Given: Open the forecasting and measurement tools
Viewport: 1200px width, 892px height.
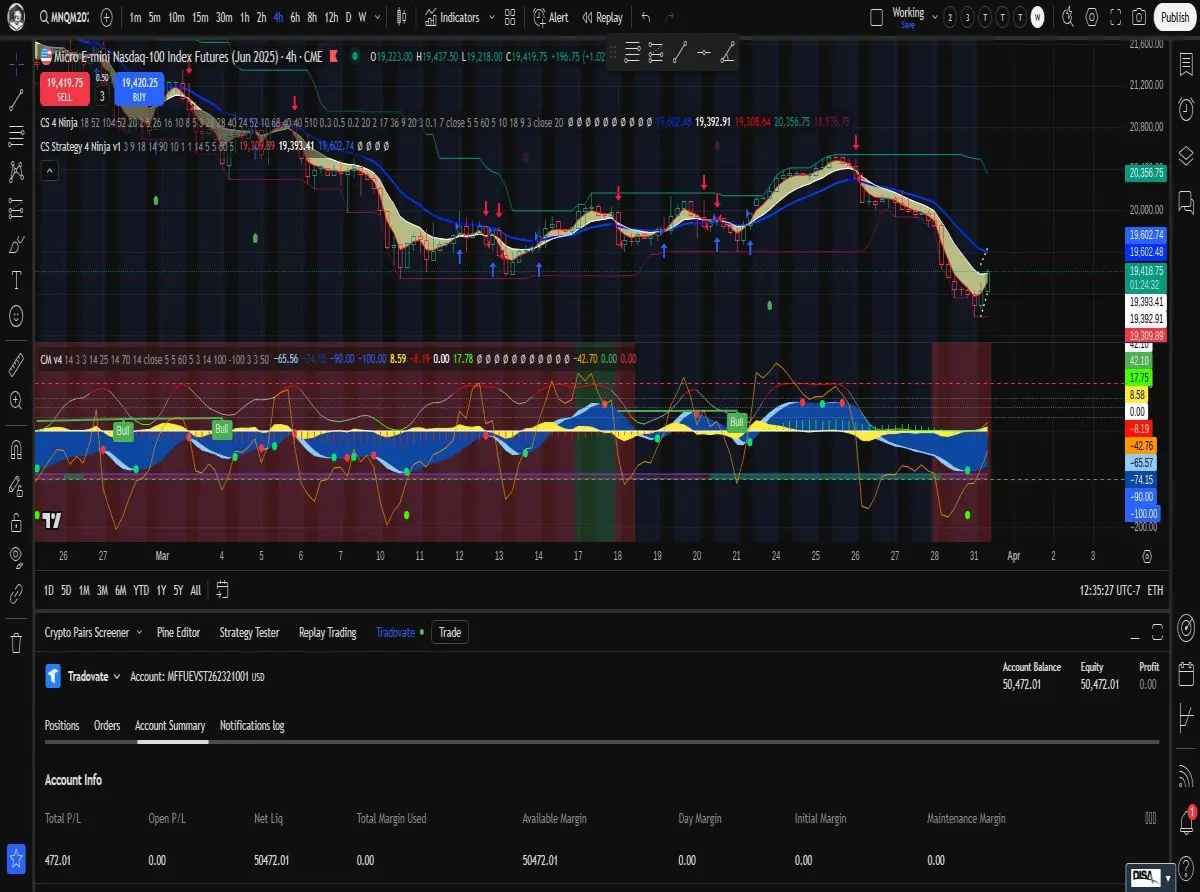Looking at the screenshot, I should coord(16,208).
